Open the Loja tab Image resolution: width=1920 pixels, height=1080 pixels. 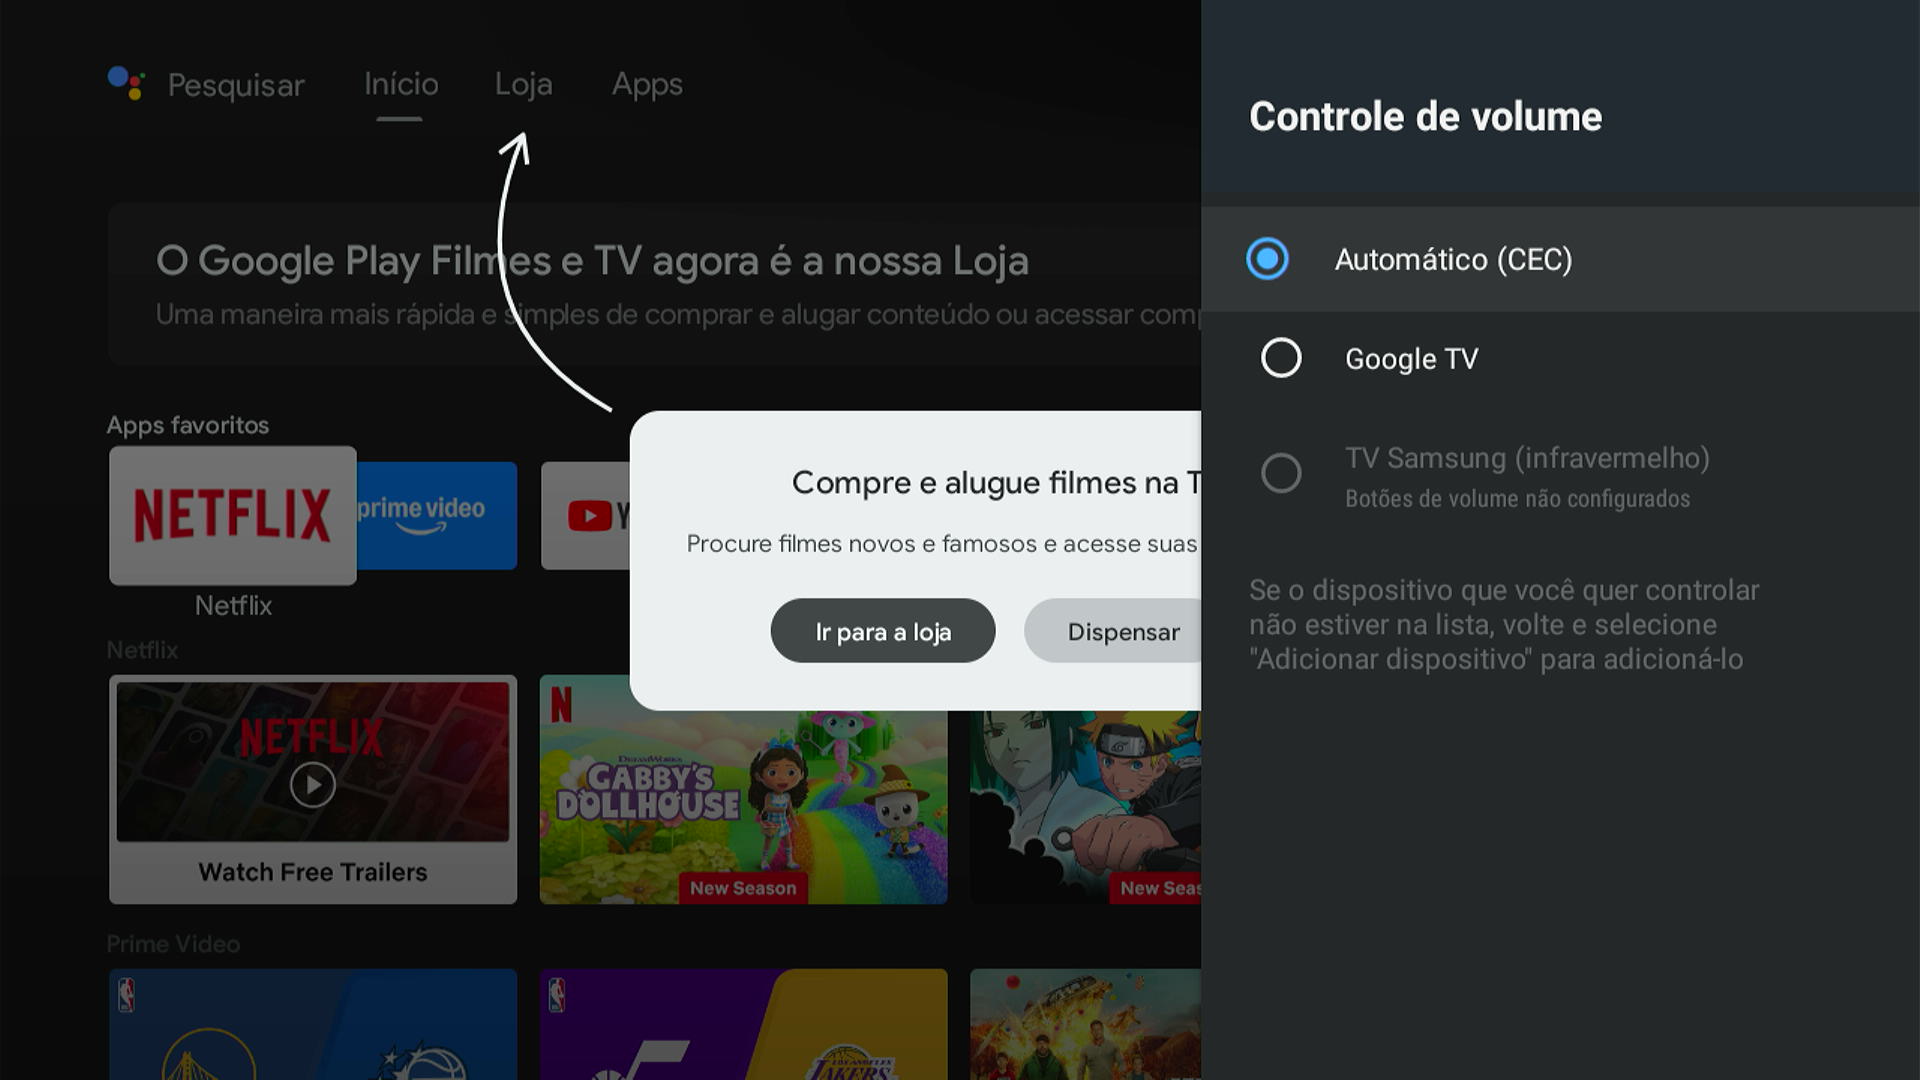click(x=524, y=84)
